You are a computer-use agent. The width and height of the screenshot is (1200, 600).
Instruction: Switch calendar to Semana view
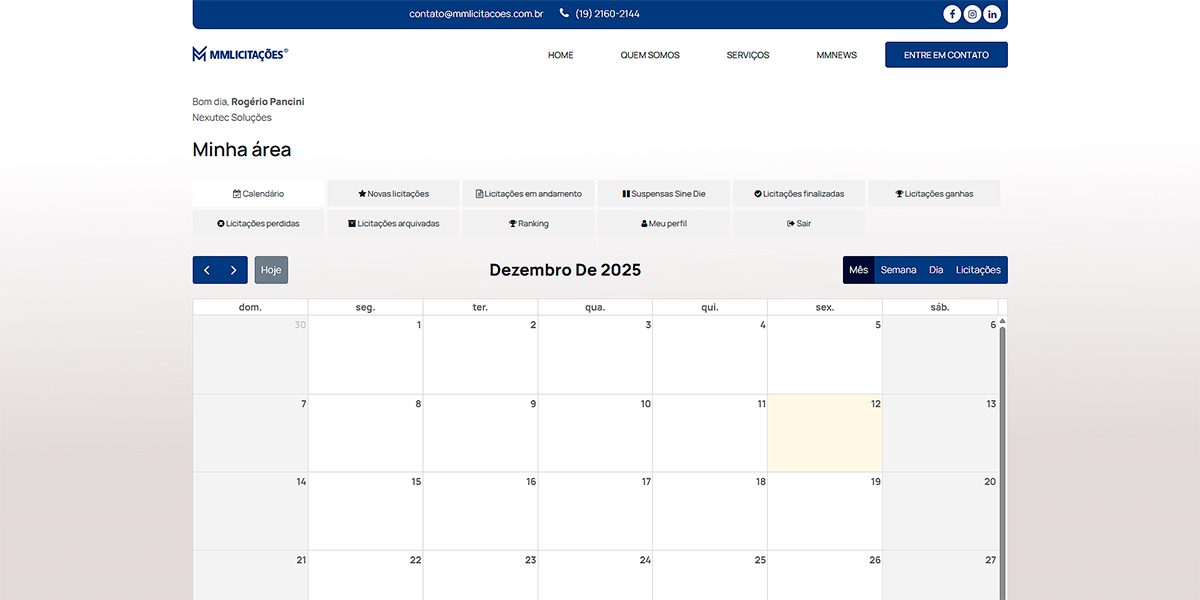pyautogui.click(x=898, y=270)
